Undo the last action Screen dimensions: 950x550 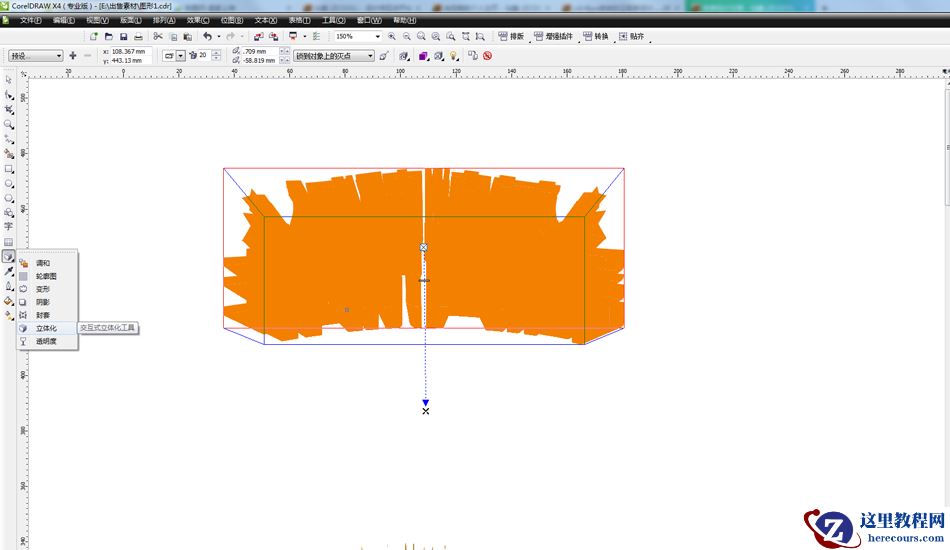(207, 37)
